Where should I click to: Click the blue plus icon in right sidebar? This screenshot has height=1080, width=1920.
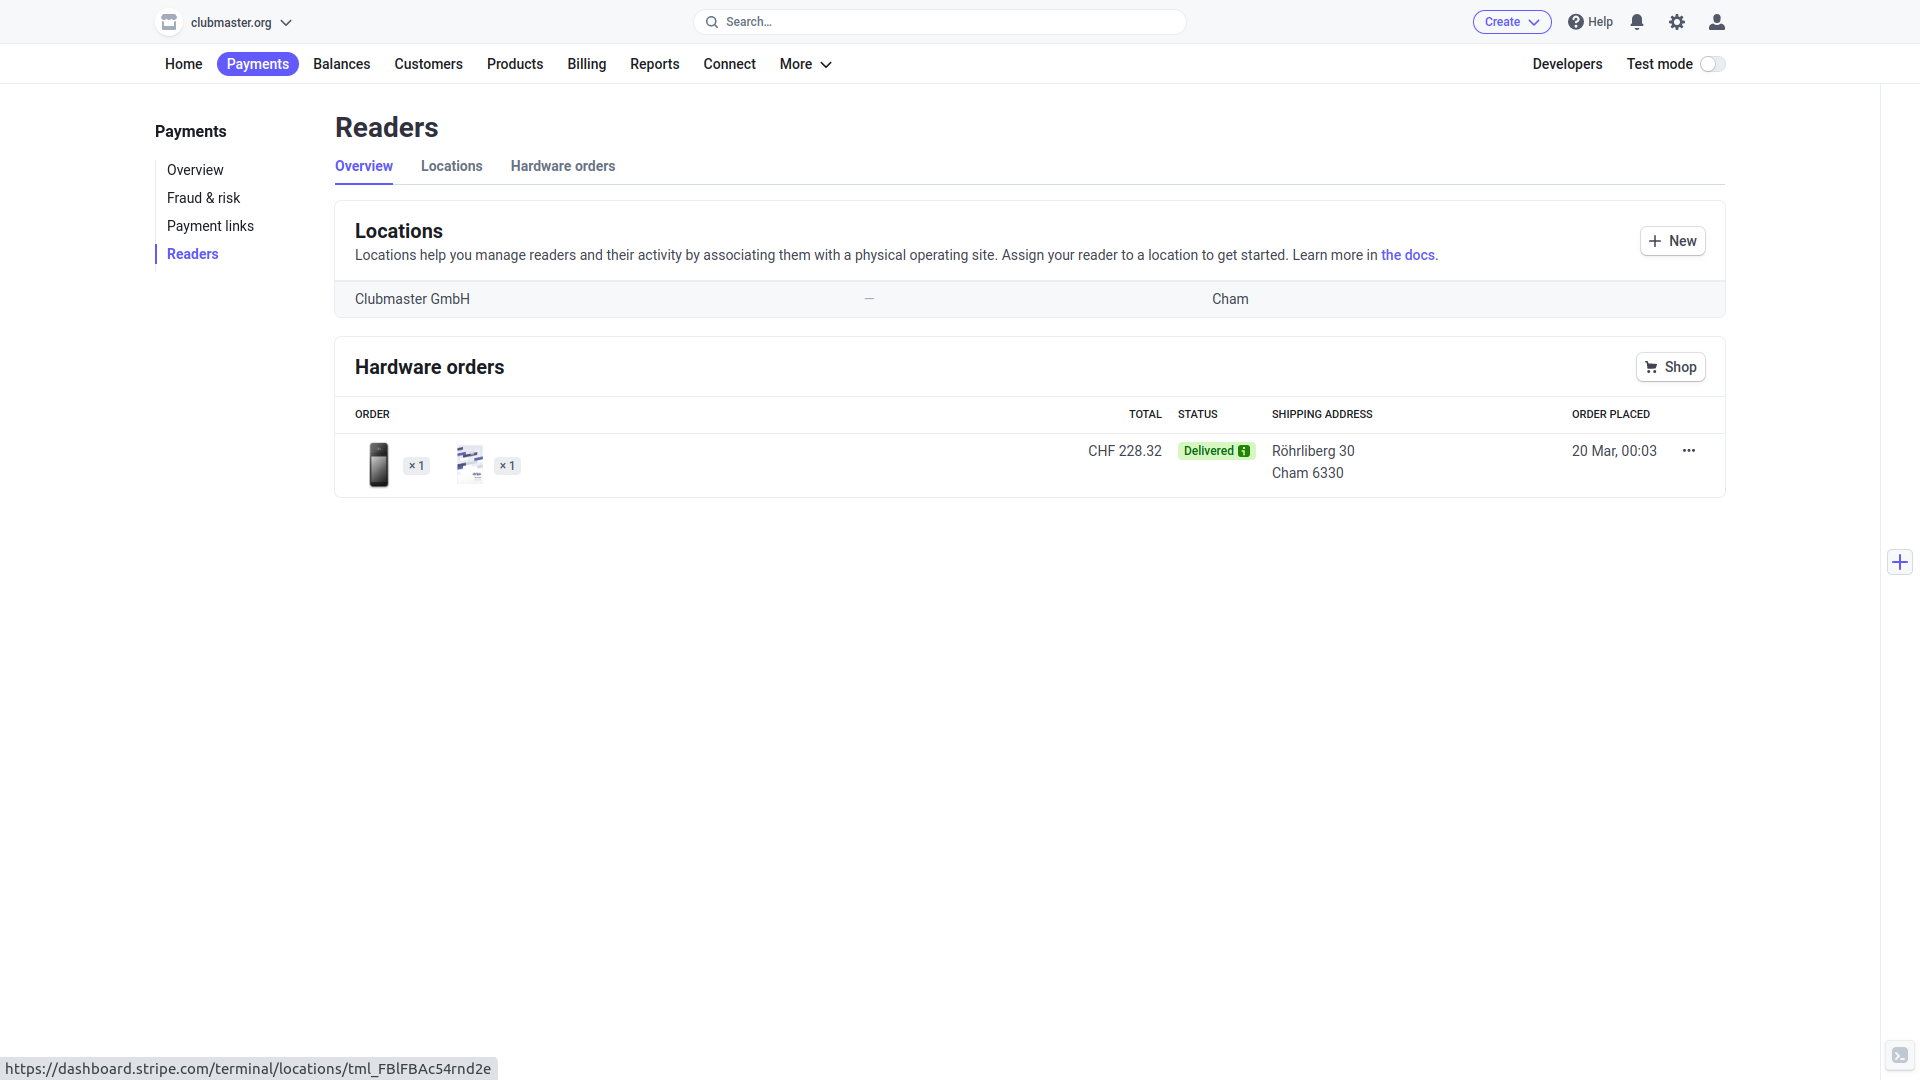click(x=1900, y=562)
